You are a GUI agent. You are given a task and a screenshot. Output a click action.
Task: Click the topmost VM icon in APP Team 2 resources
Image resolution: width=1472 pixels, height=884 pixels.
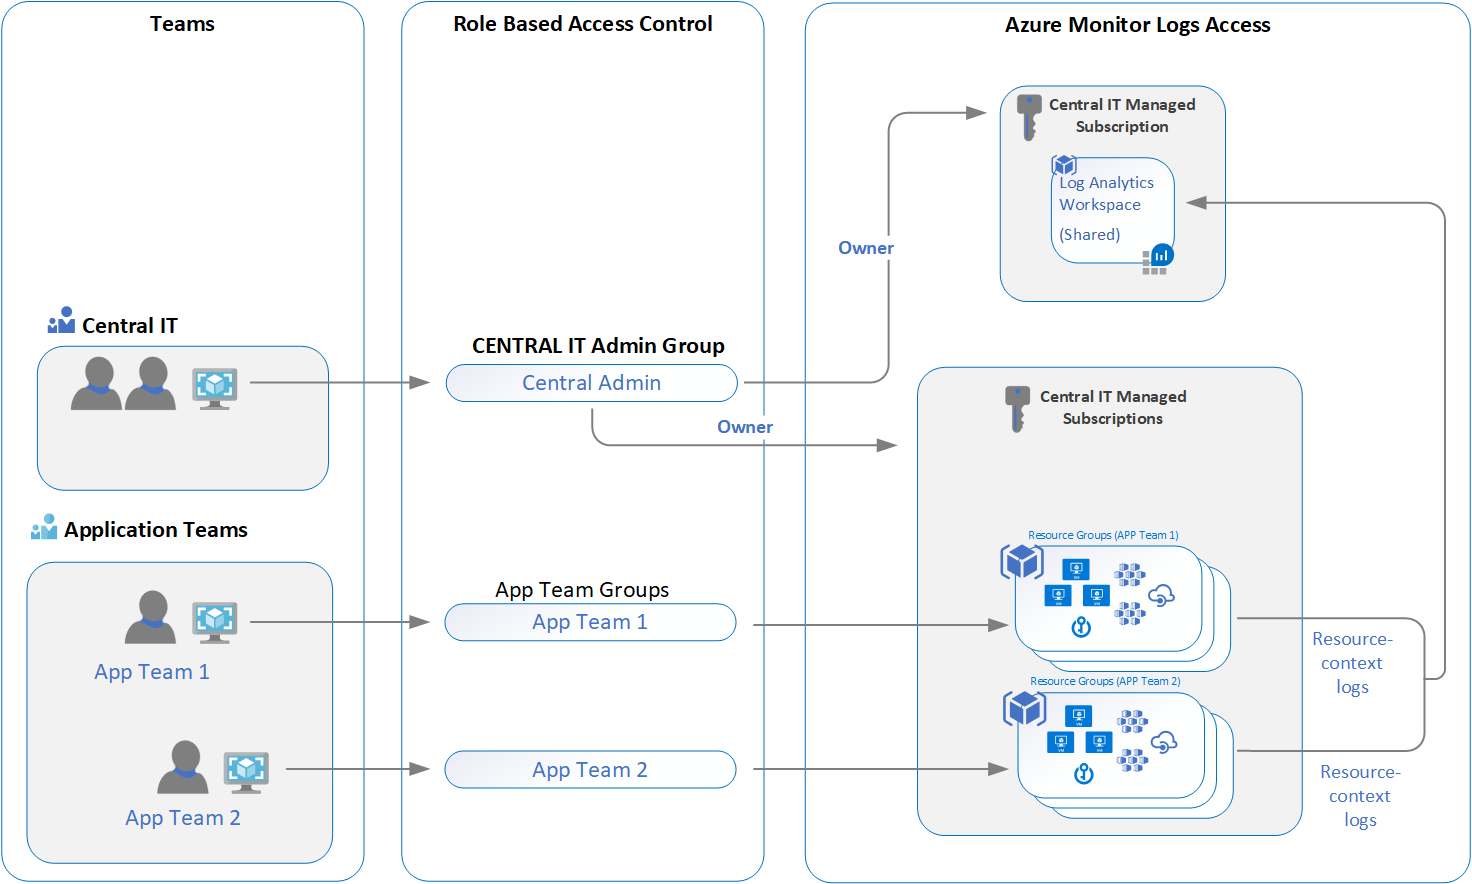point(1078,717)
